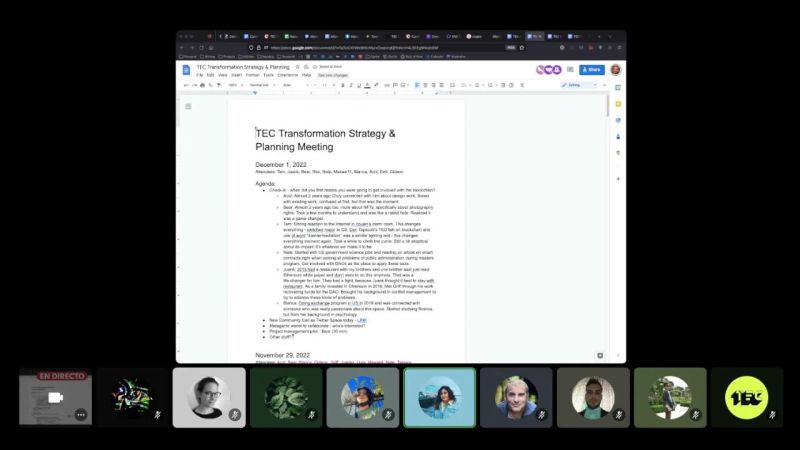This screenshot has height=450, width=800.
Task: Open the File menu
Action: pos(200,75)
